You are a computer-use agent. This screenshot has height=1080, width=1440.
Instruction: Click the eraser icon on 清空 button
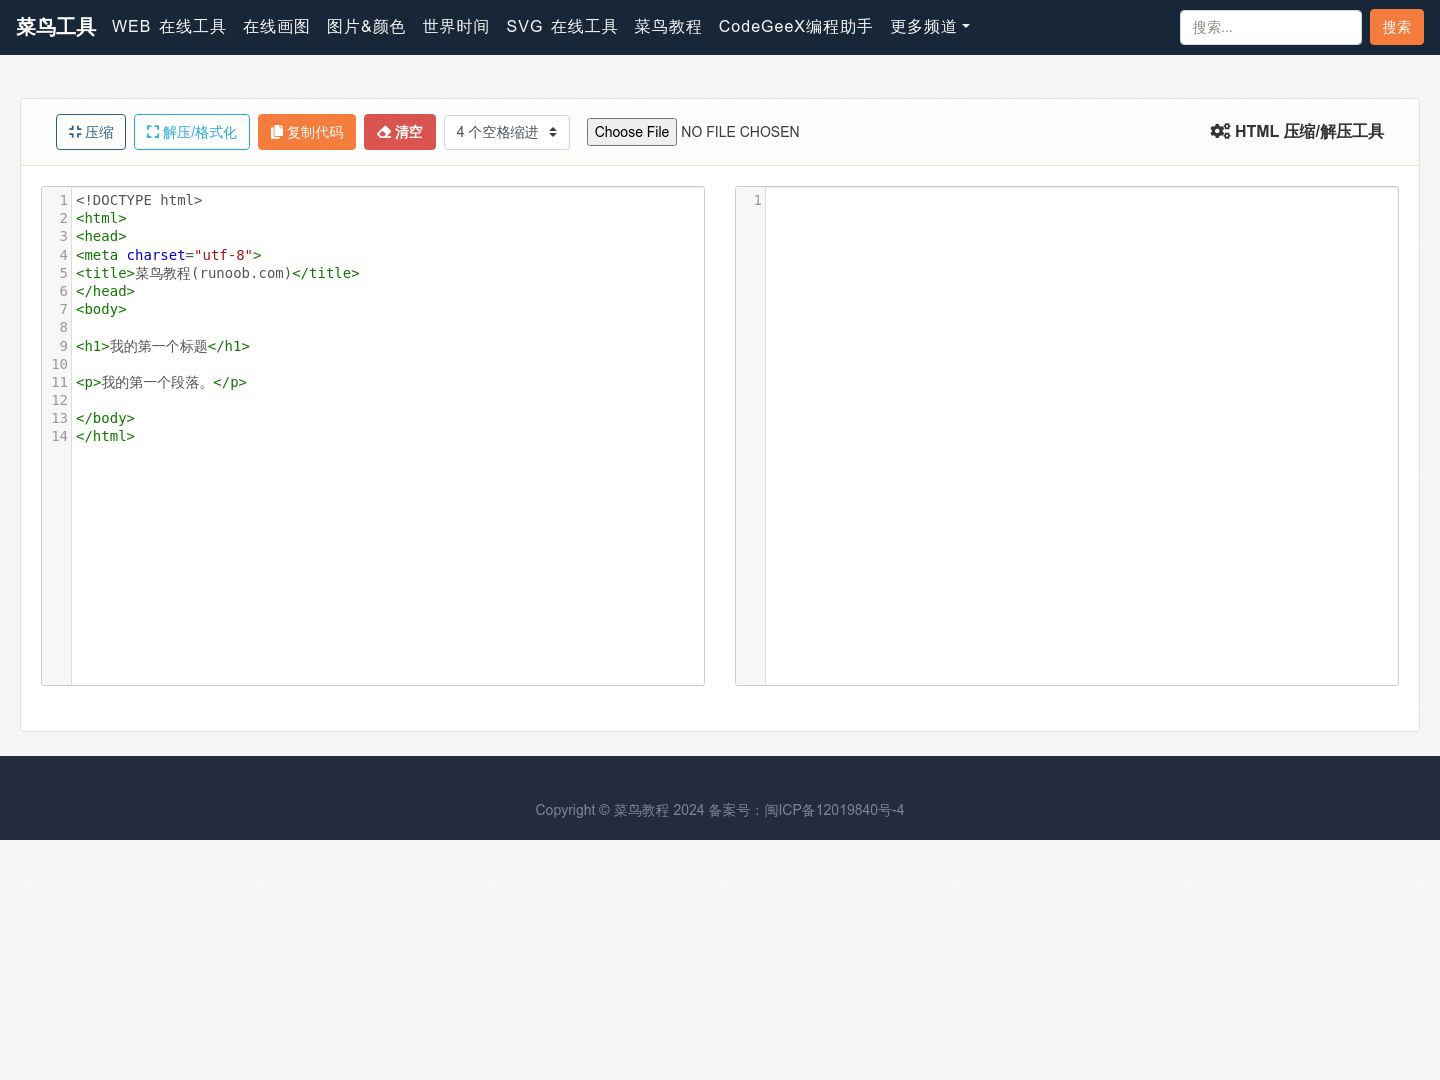pos(384,132)
